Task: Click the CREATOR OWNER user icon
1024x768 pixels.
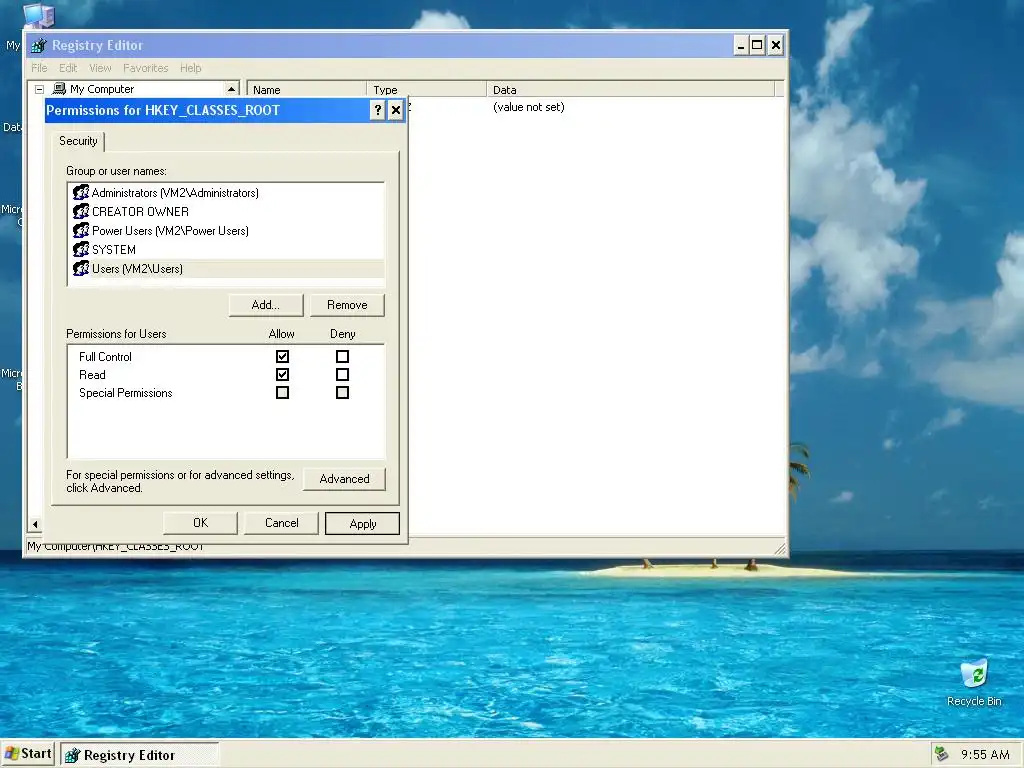Action: pyautogui.click(x=81, y=212)
